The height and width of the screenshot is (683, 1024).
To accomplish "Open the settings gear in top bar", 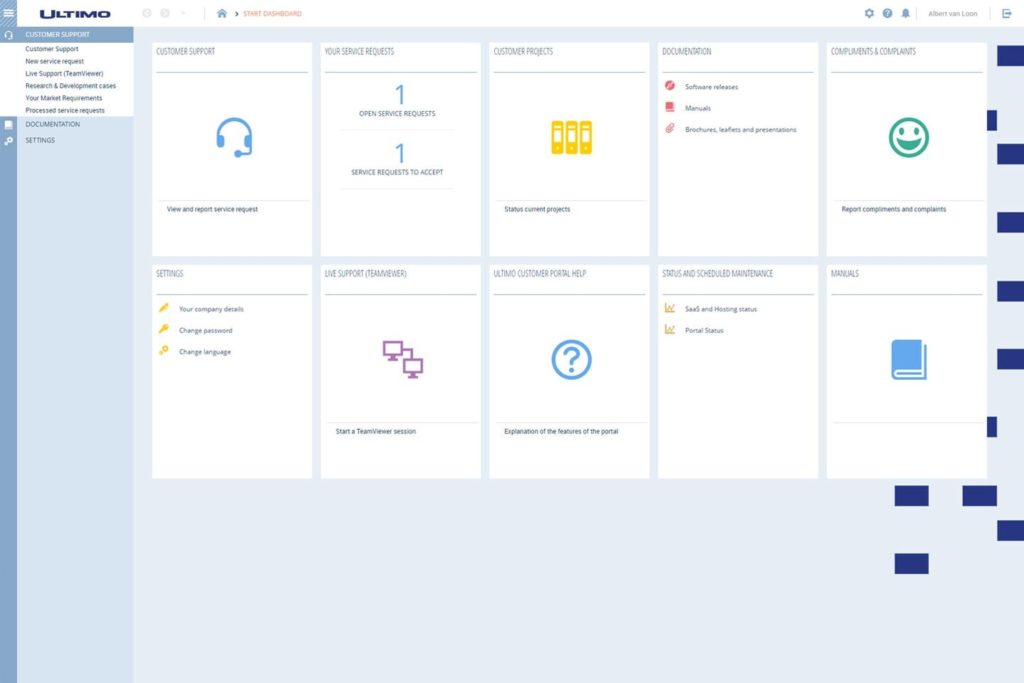I will click(x=869, y=13).
